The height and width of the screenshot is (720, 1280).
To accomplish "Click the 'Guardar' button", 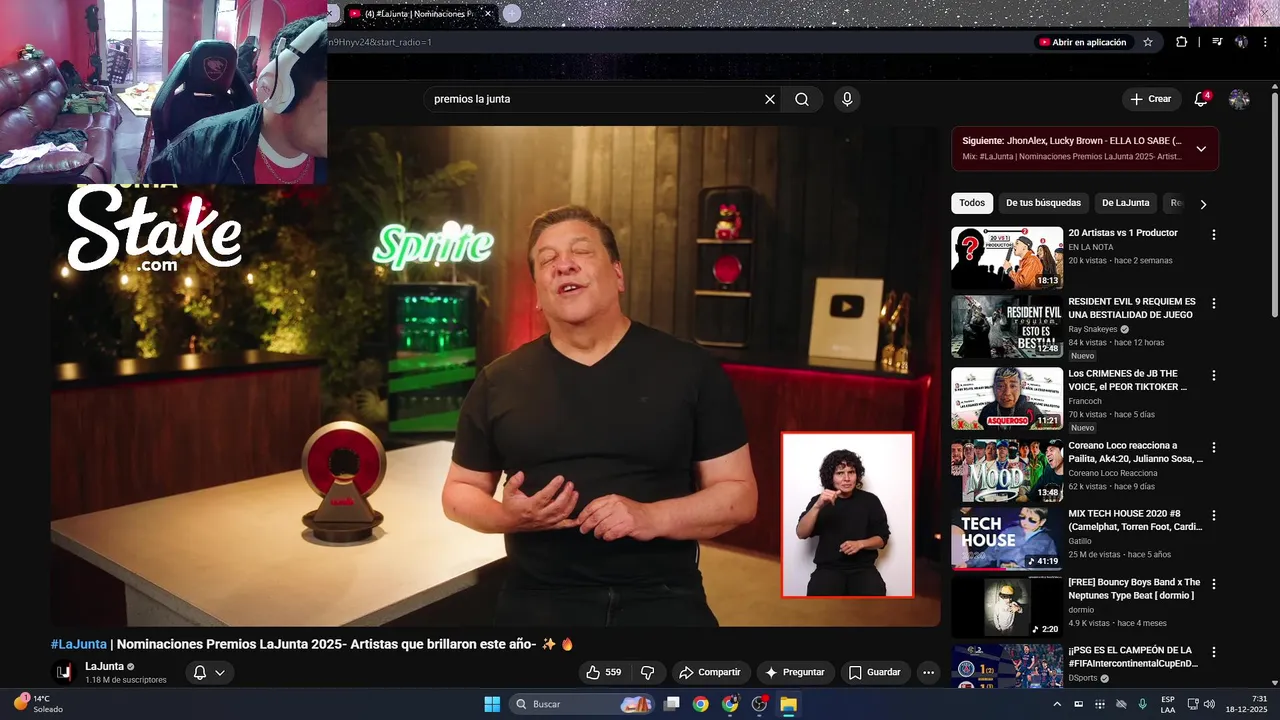I will (874, 672).
